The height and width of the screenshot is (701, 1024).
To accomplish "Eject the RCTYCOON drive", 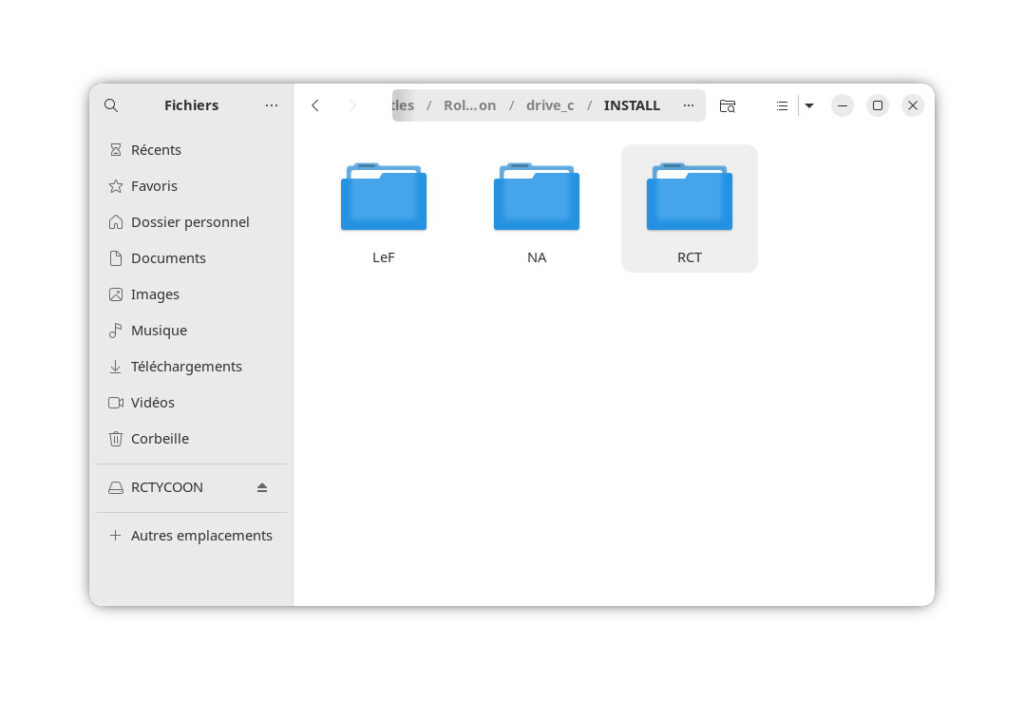I will click(262, 487).
